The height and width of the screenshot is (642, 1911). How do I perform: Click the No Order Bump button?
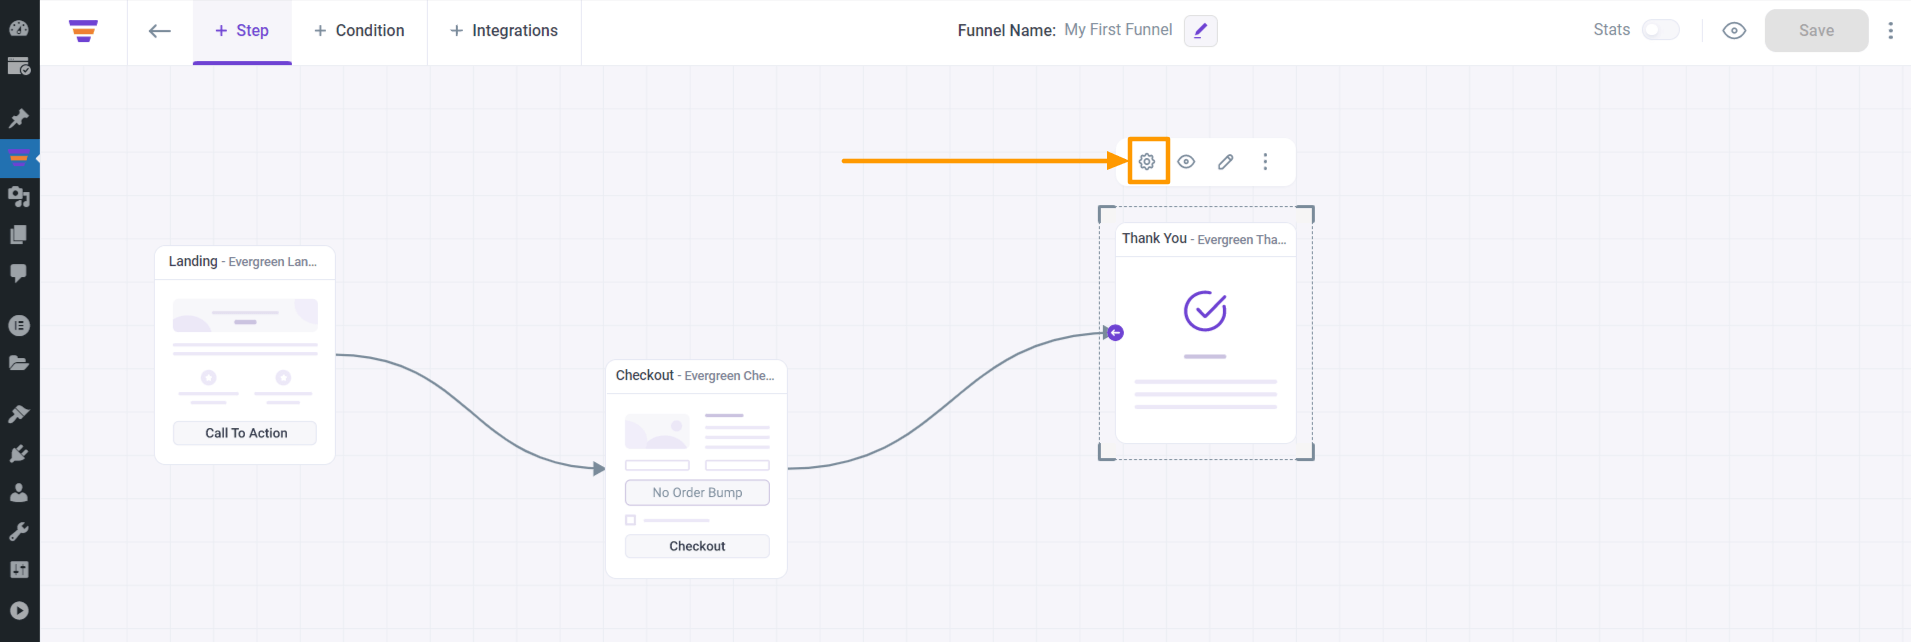[x=697, y=492]
